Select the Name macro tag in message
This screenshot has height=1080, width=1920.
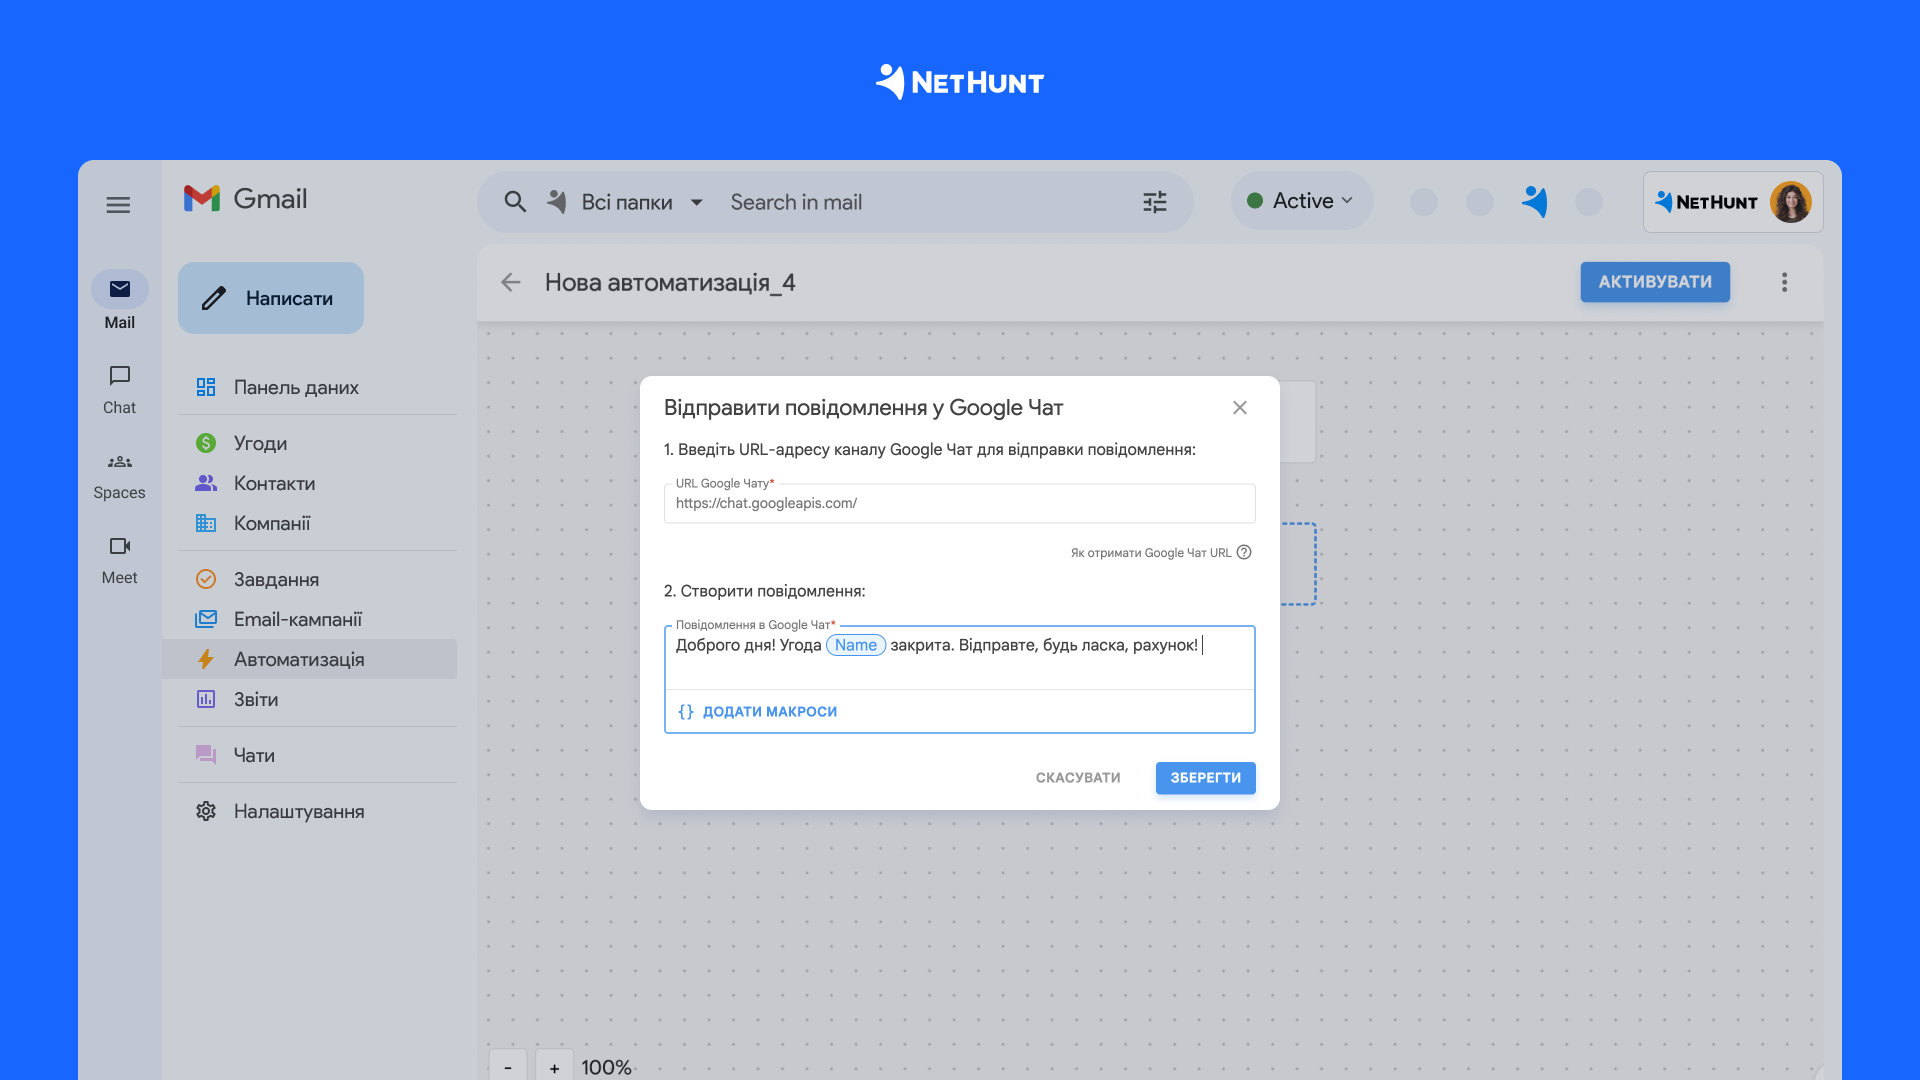pyautogui.click(x=855, y=644)
